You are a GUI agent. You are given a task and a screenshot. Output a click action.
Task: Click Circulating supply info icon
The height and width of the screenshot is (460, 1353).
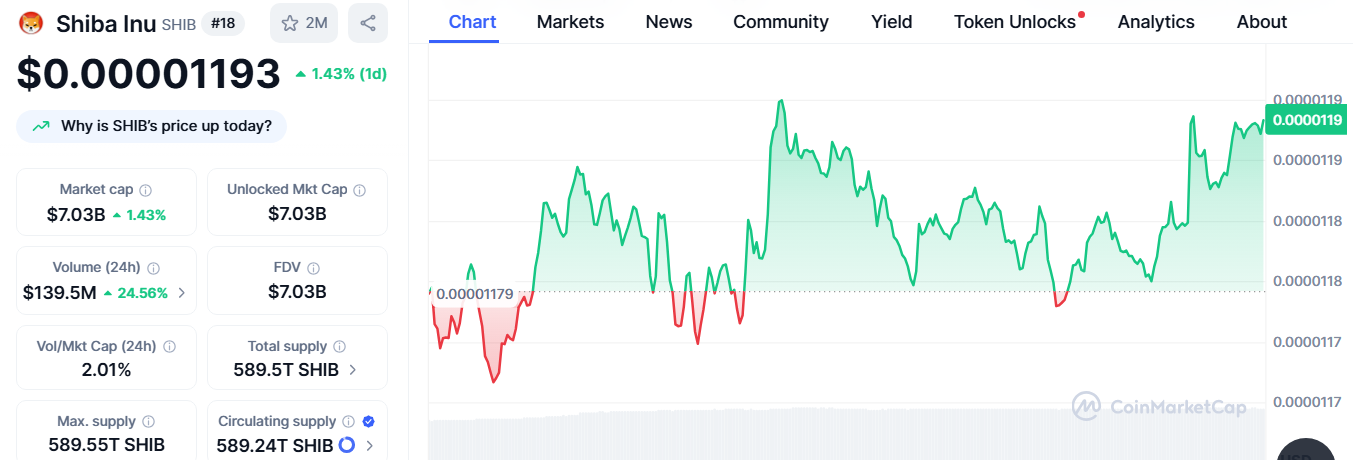click(x=348, y=422)
